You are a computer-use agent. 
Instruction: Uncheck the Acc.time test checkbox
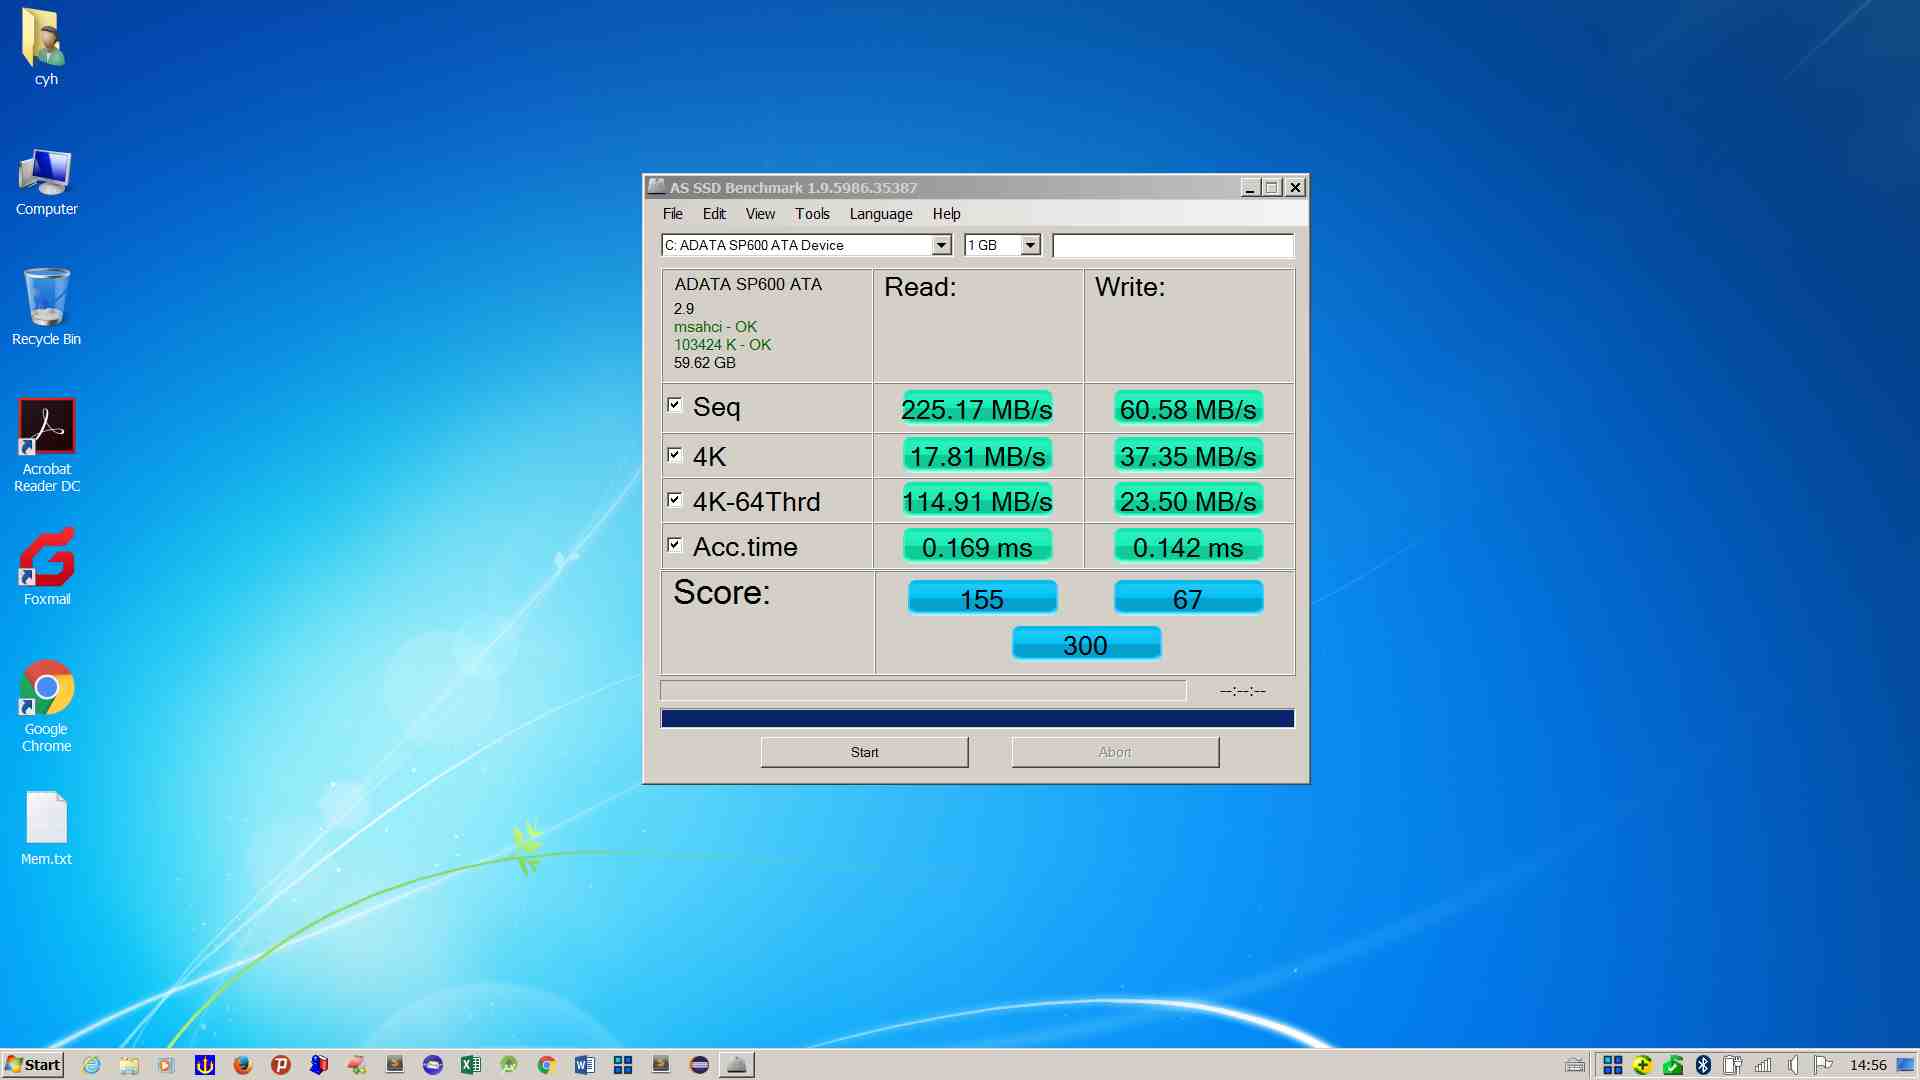(675, 545)
